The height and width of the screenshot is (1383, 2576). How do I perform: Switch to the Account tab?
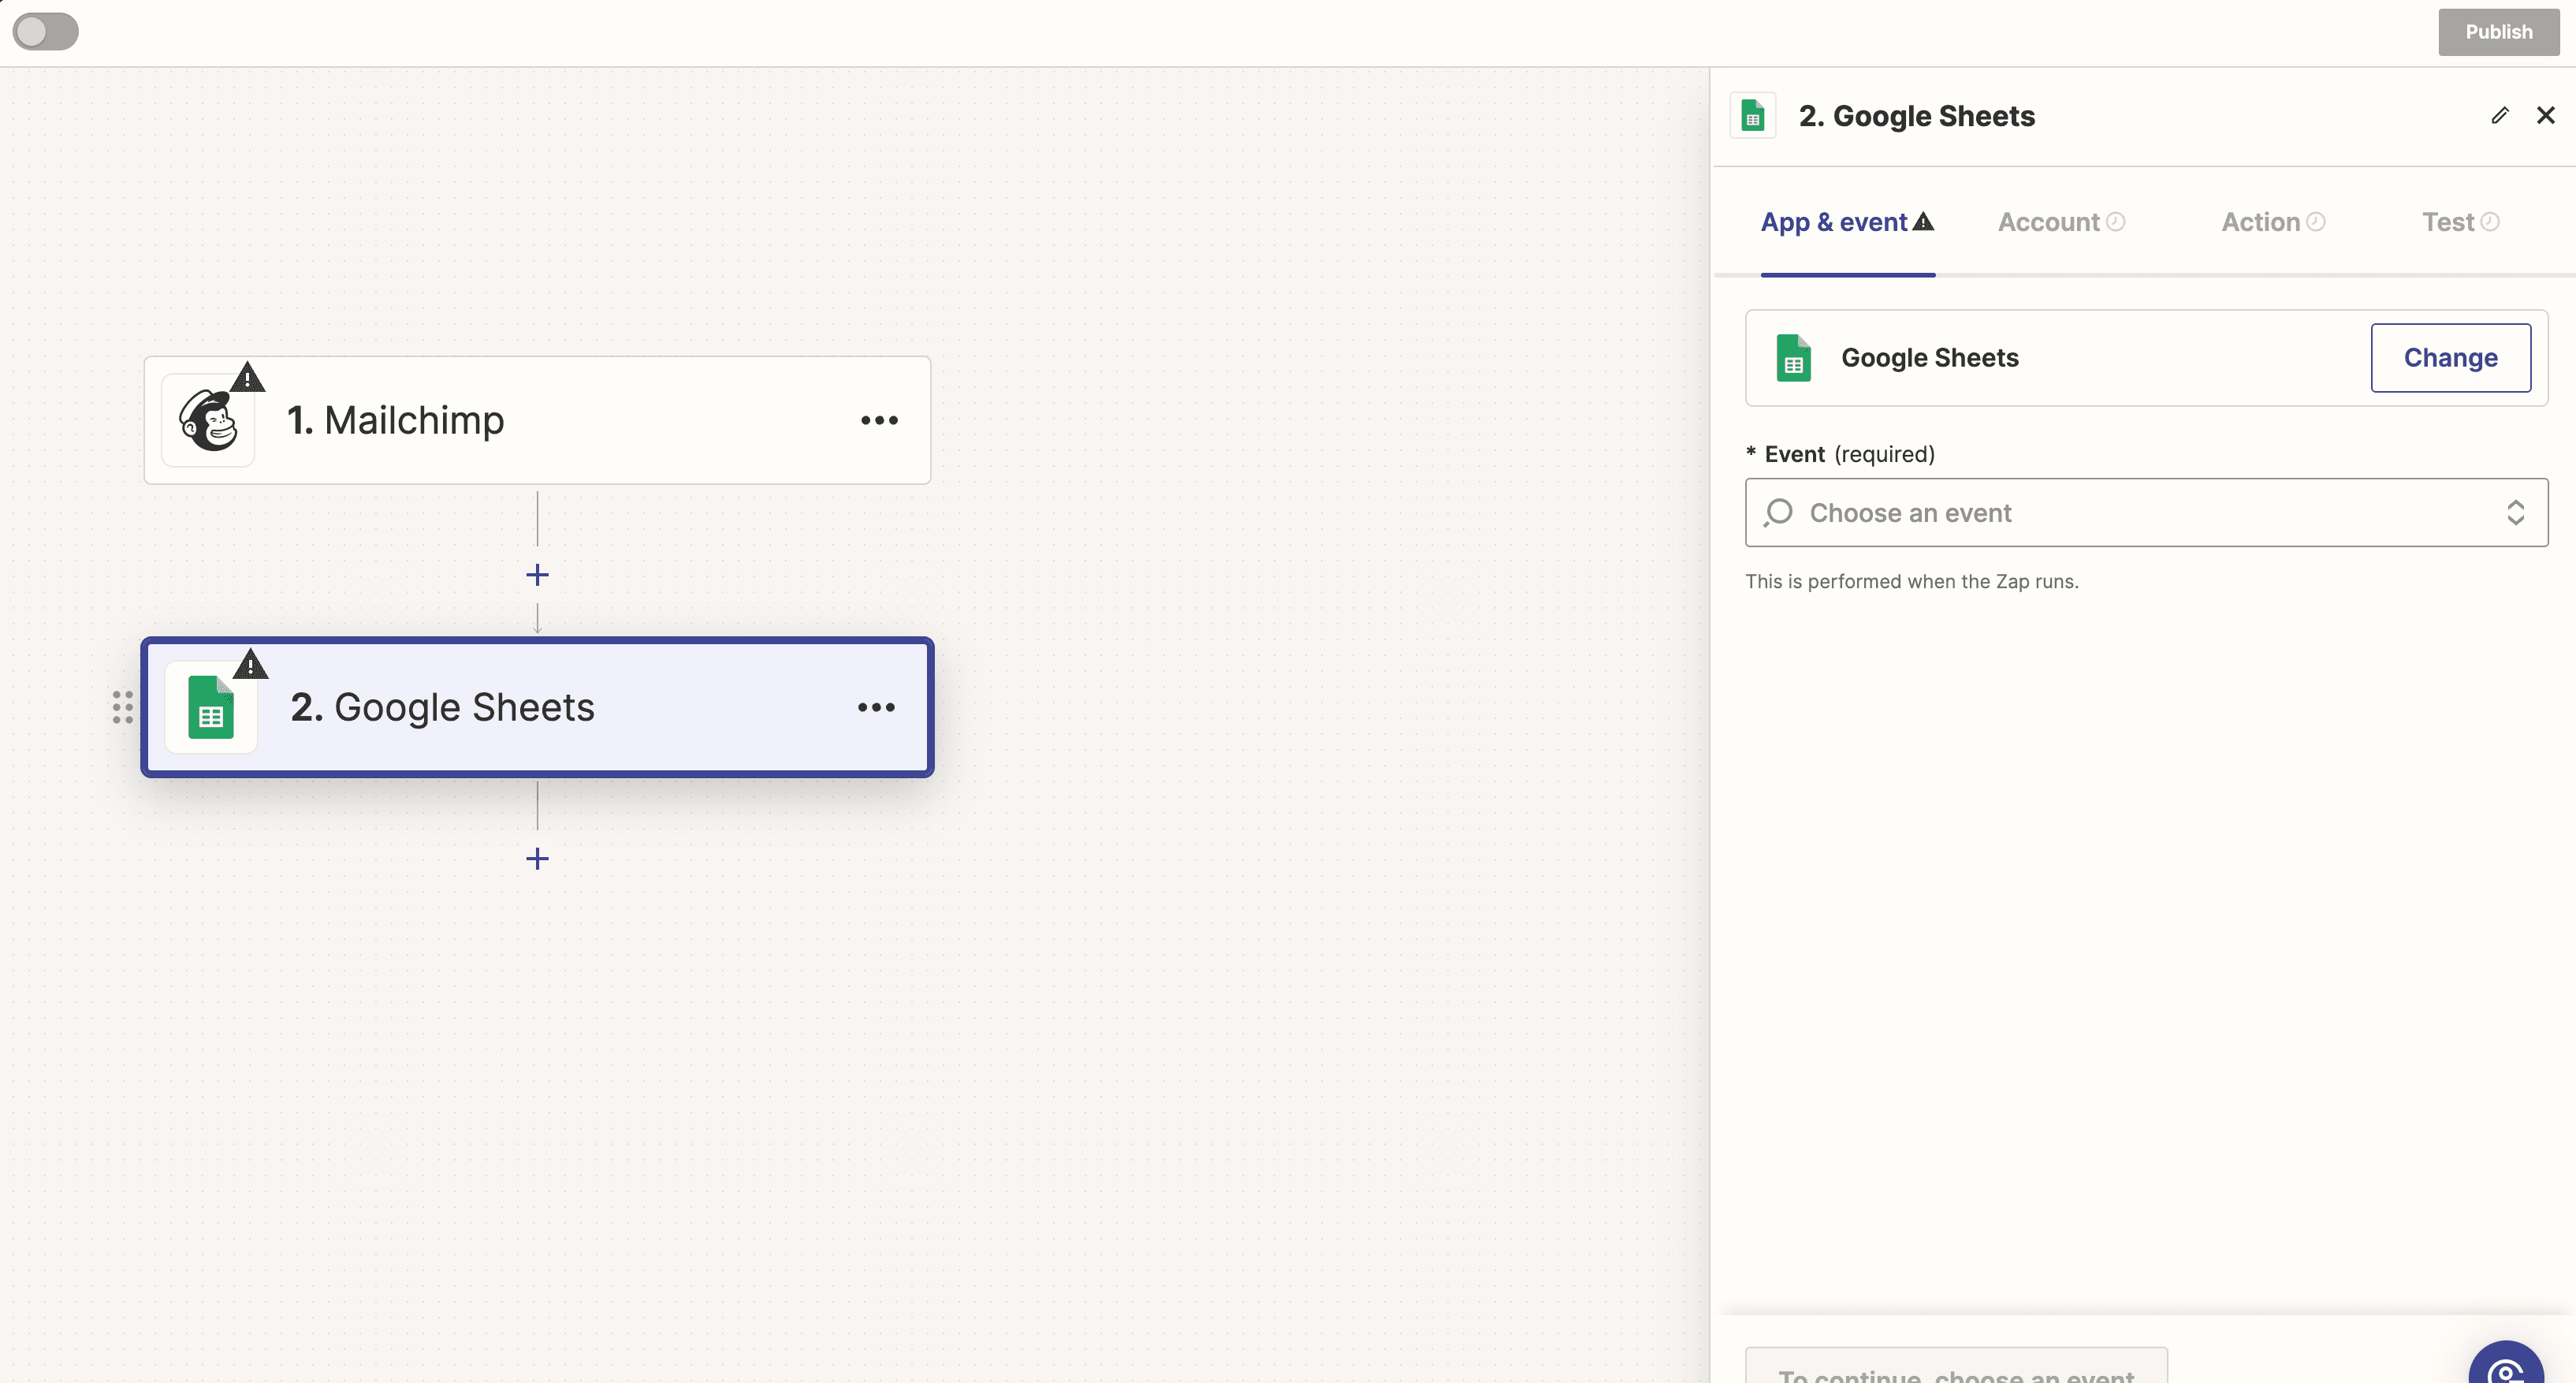pyautogui.click(x=2061, y=222)
